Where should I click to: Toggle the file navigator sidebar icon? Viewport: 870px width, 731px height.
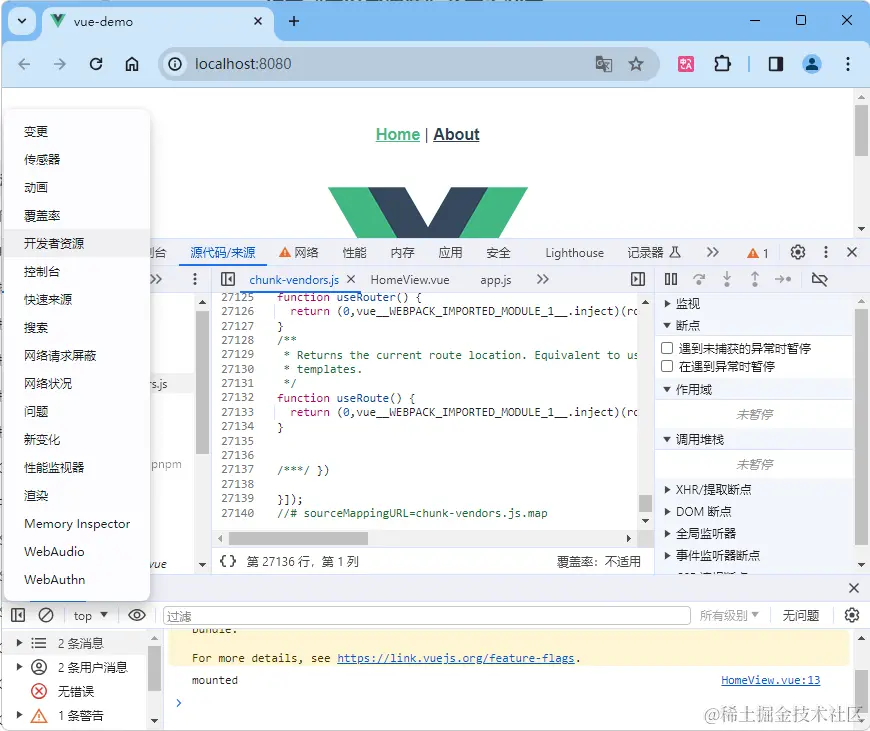(228, 279)
